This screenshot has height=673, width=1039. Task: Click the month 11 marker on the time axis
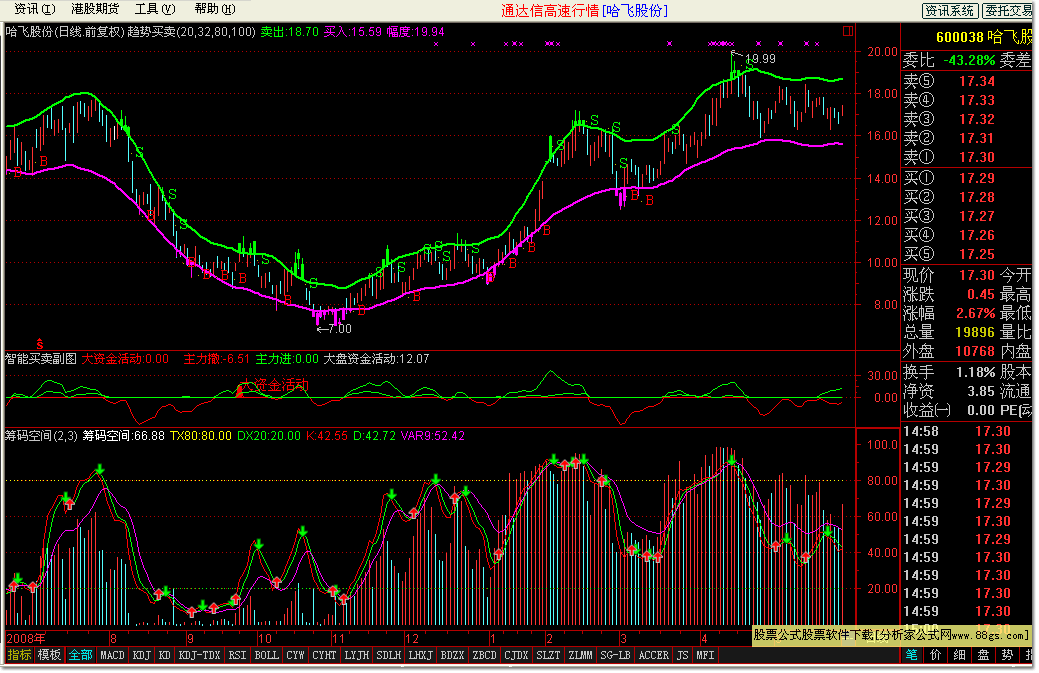[338, 639]
